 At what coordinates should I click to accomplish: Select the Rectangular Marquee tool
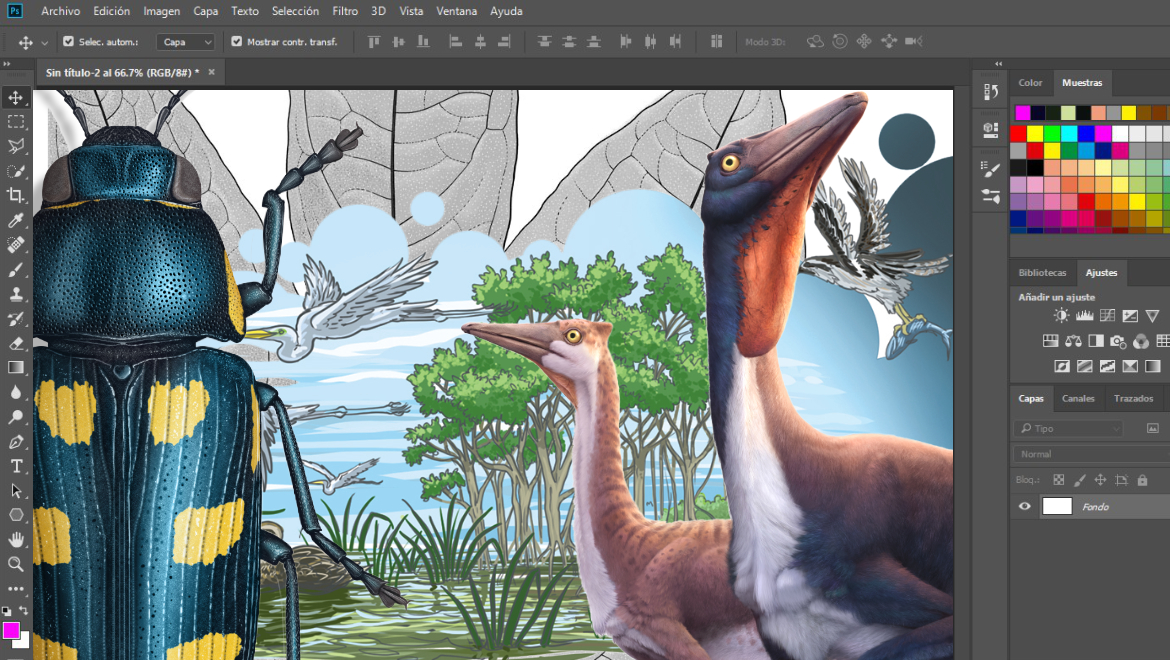point(16,122)
